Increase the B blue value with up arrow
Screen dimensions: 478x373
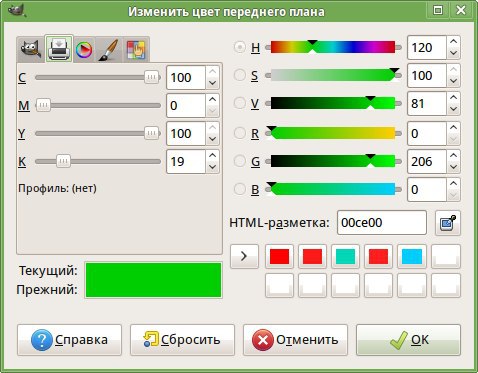pyautogui.click(x=453, y=184)
